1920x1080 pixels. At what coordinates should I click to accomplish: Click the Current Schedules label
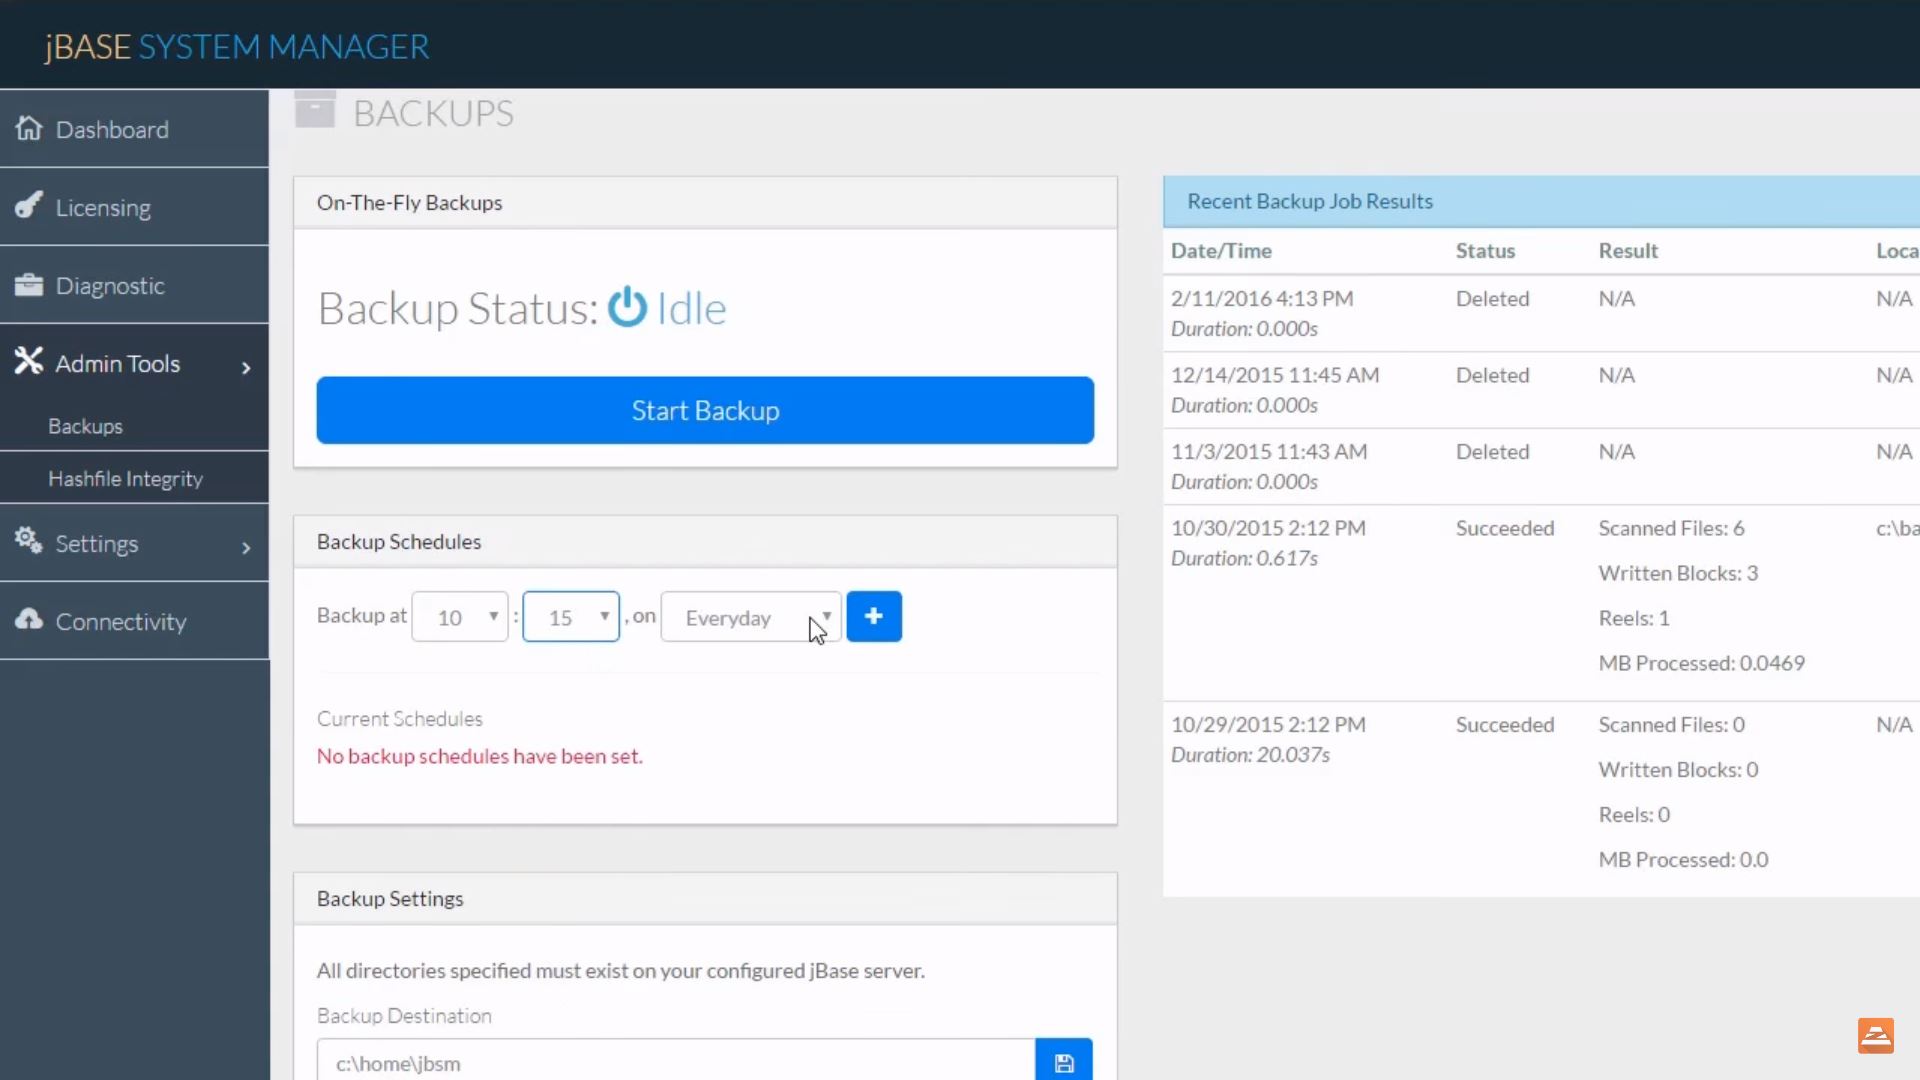pyautogui.click(x=399, y=719)
